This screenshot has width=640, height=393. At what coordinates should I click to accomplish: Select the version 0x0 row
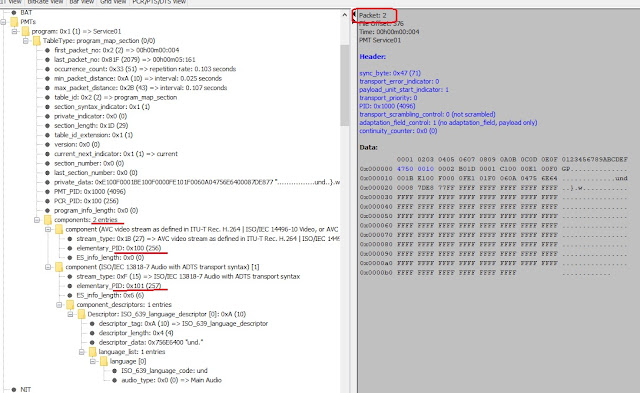point(77,144)
